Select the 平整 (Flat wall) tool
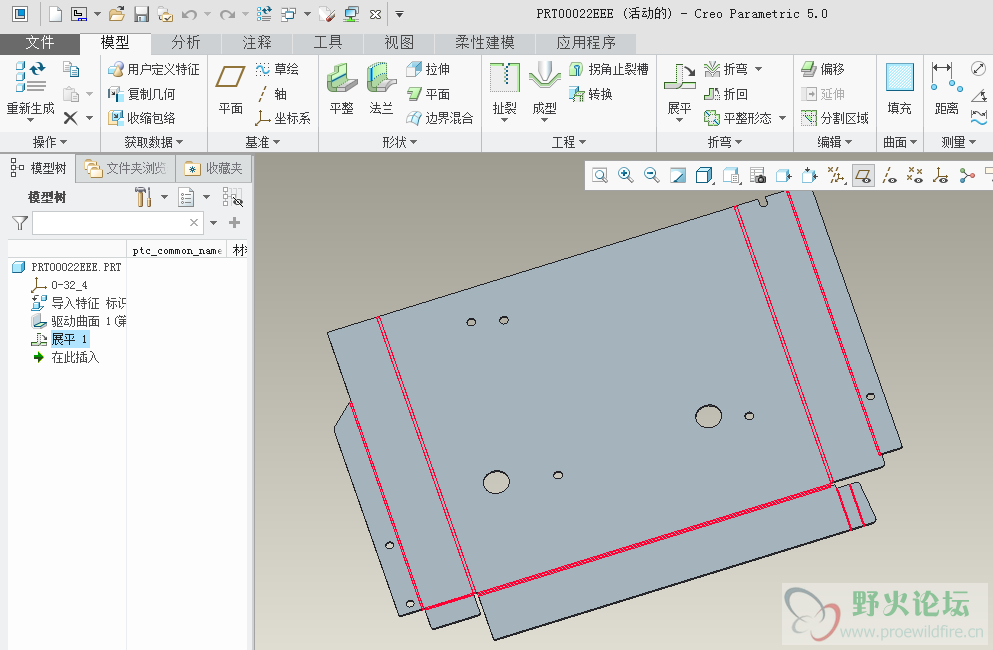The width and height of the screenshot is (993, 650). pos(342,88)
